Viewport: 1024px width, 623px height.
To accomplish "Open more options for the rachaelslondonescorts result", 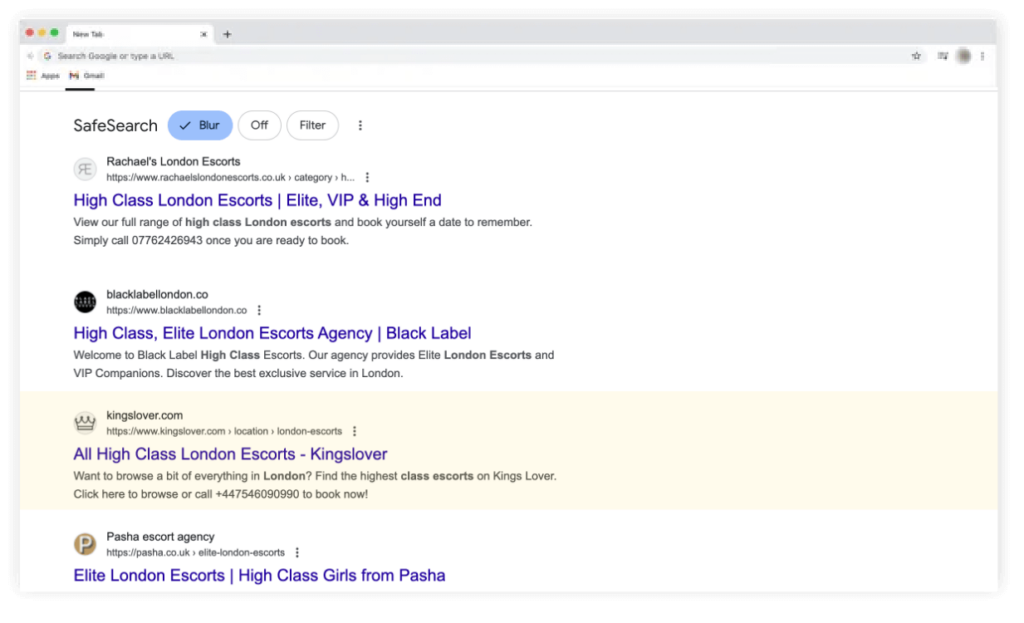I will coord(367,178).
